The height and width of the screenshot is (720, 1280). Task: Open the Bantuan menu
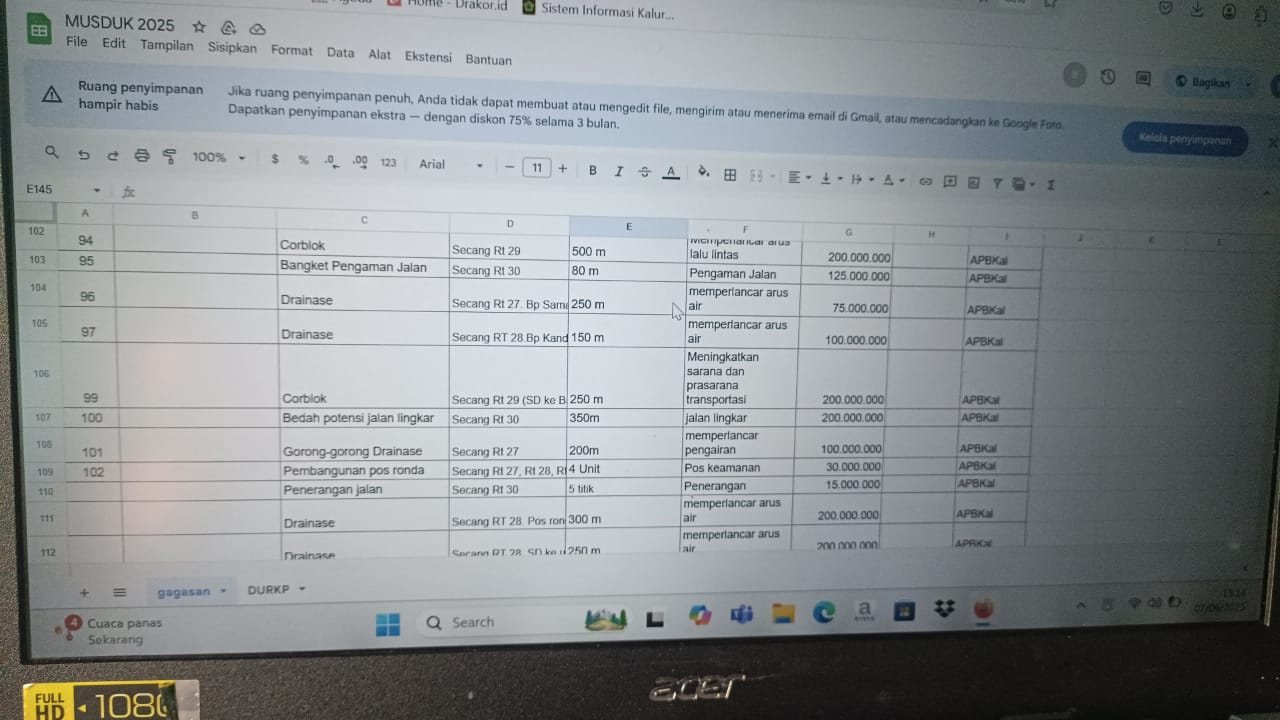point(488,60)
